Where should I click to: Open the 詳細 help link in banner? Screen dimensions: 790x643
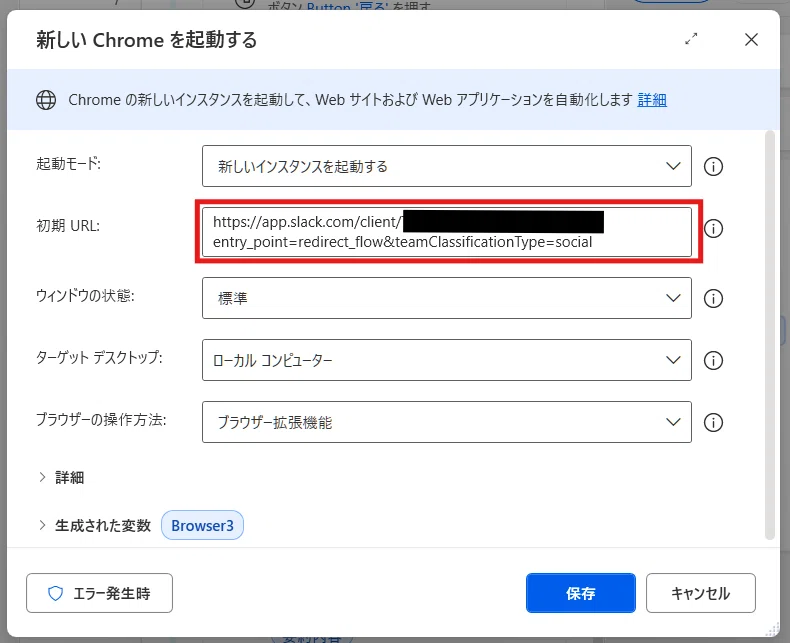click(652, 100)
